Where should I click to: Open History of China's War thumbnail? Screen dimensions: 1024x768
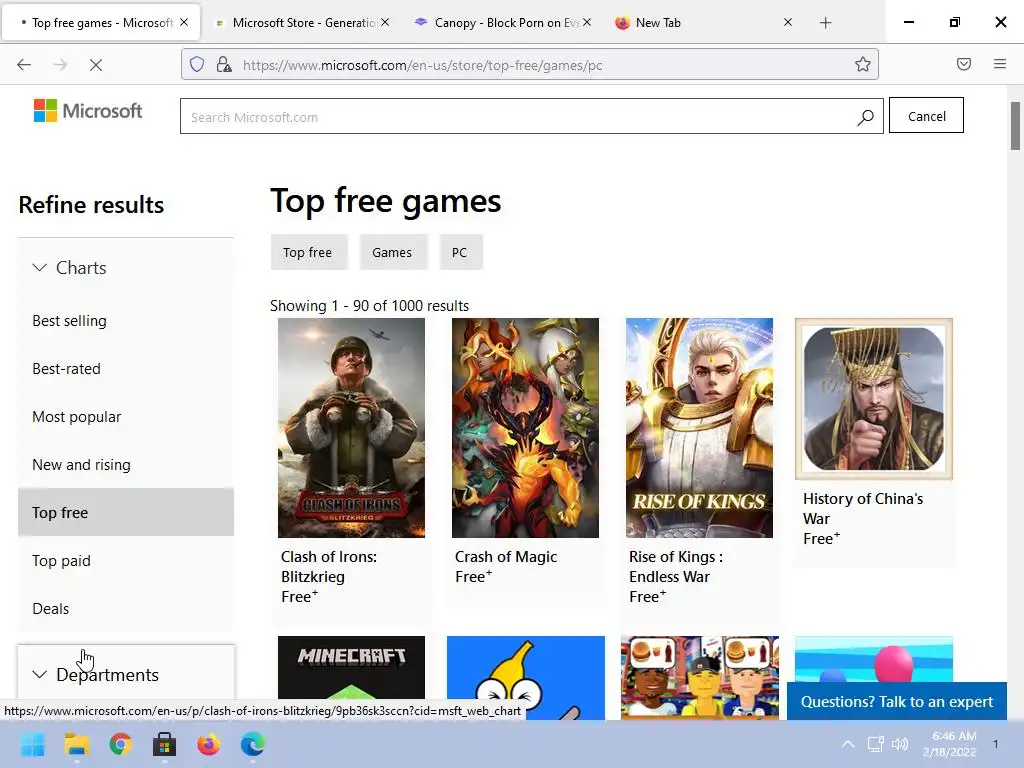pyautogui.click(x=874, y=398)
